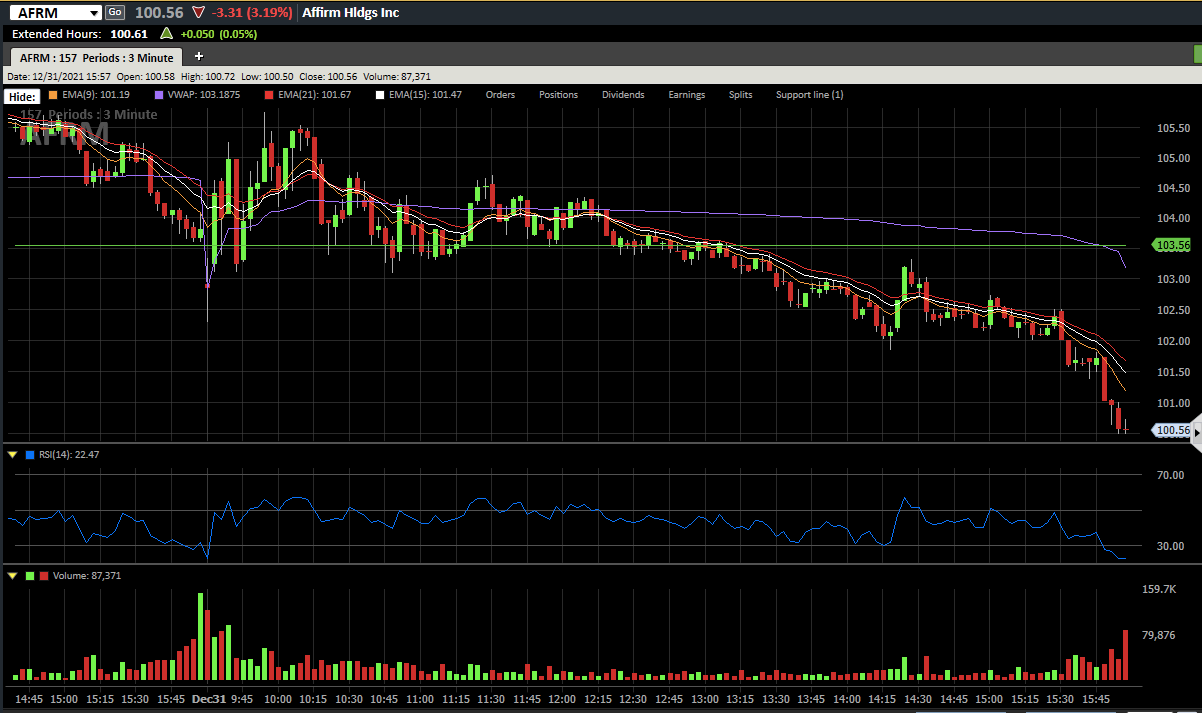The width and height of the screenshot is (1202, 713).
Task: Expand side panel arrow at right edge
Action: pyautogui.click(x=1197, y=431)
